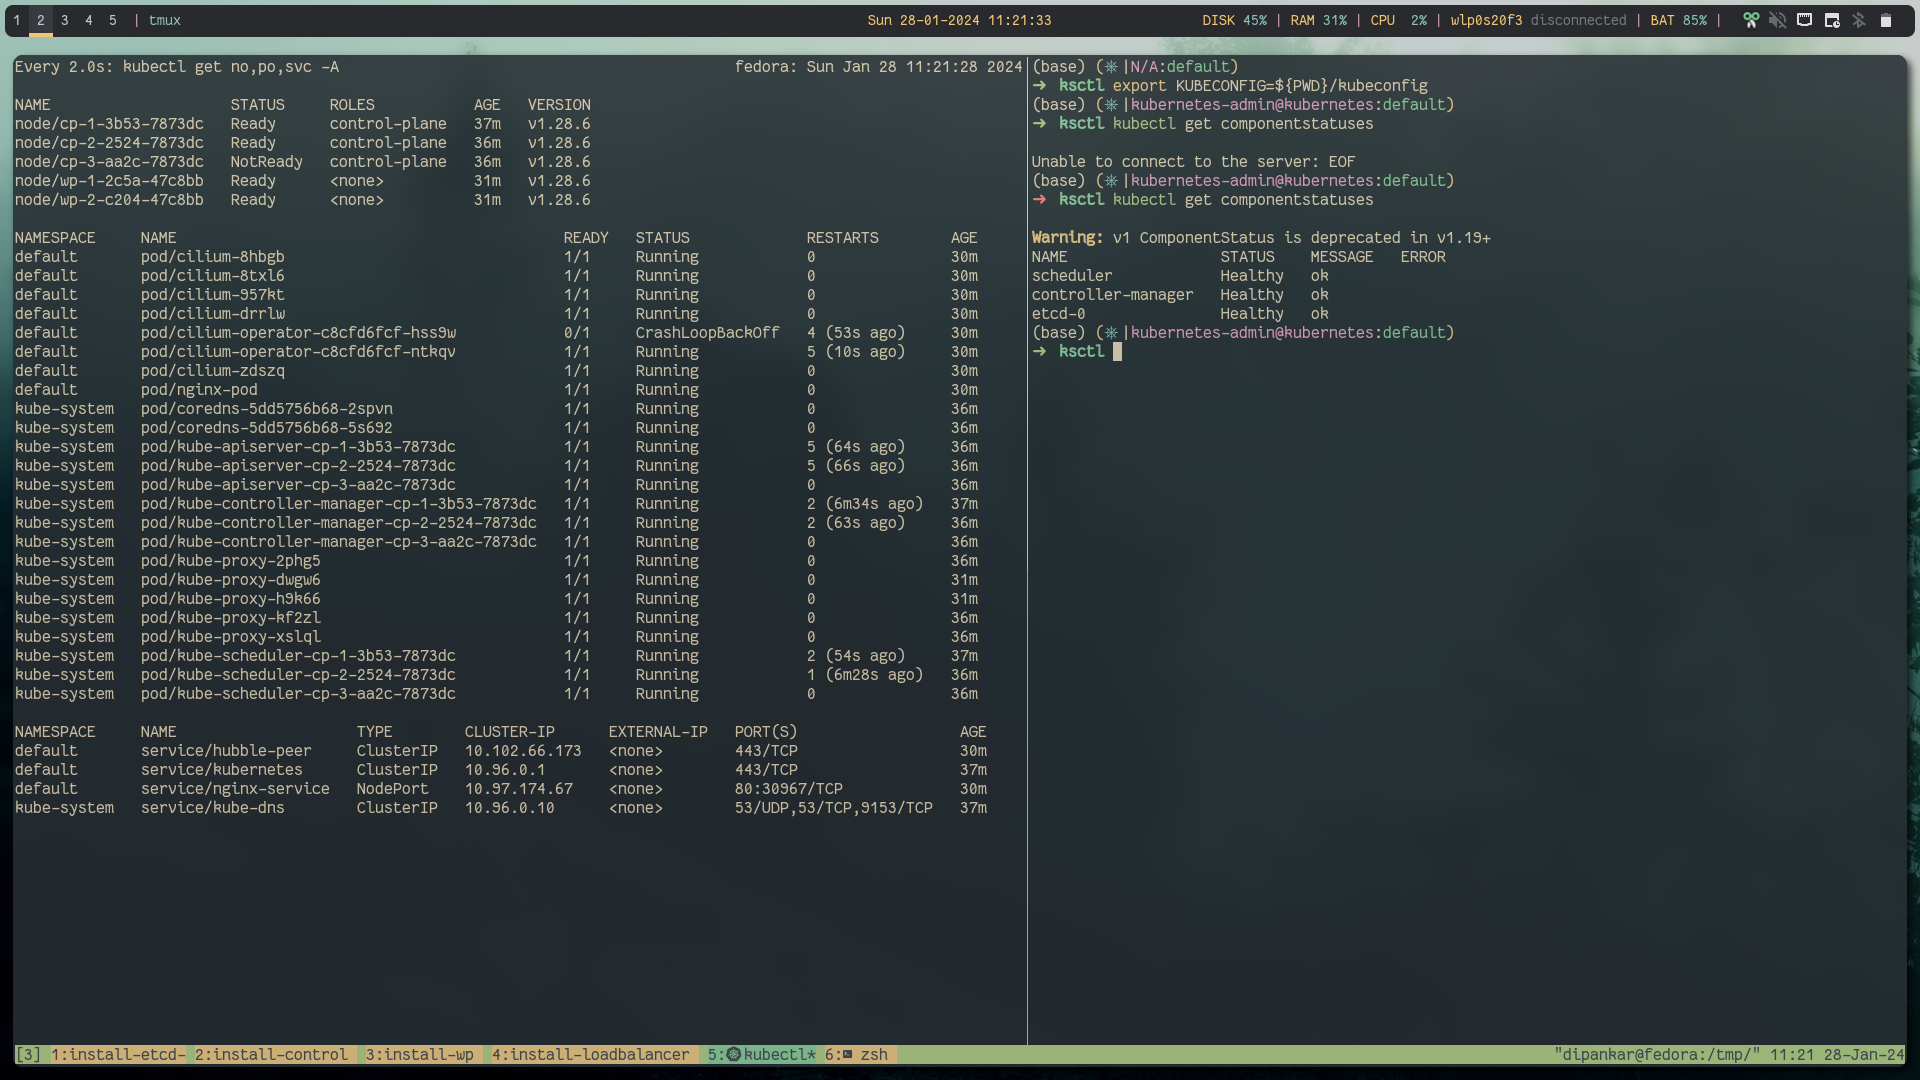Click node/cp-3-aa2c-7873dc row name

coord(109,162)
